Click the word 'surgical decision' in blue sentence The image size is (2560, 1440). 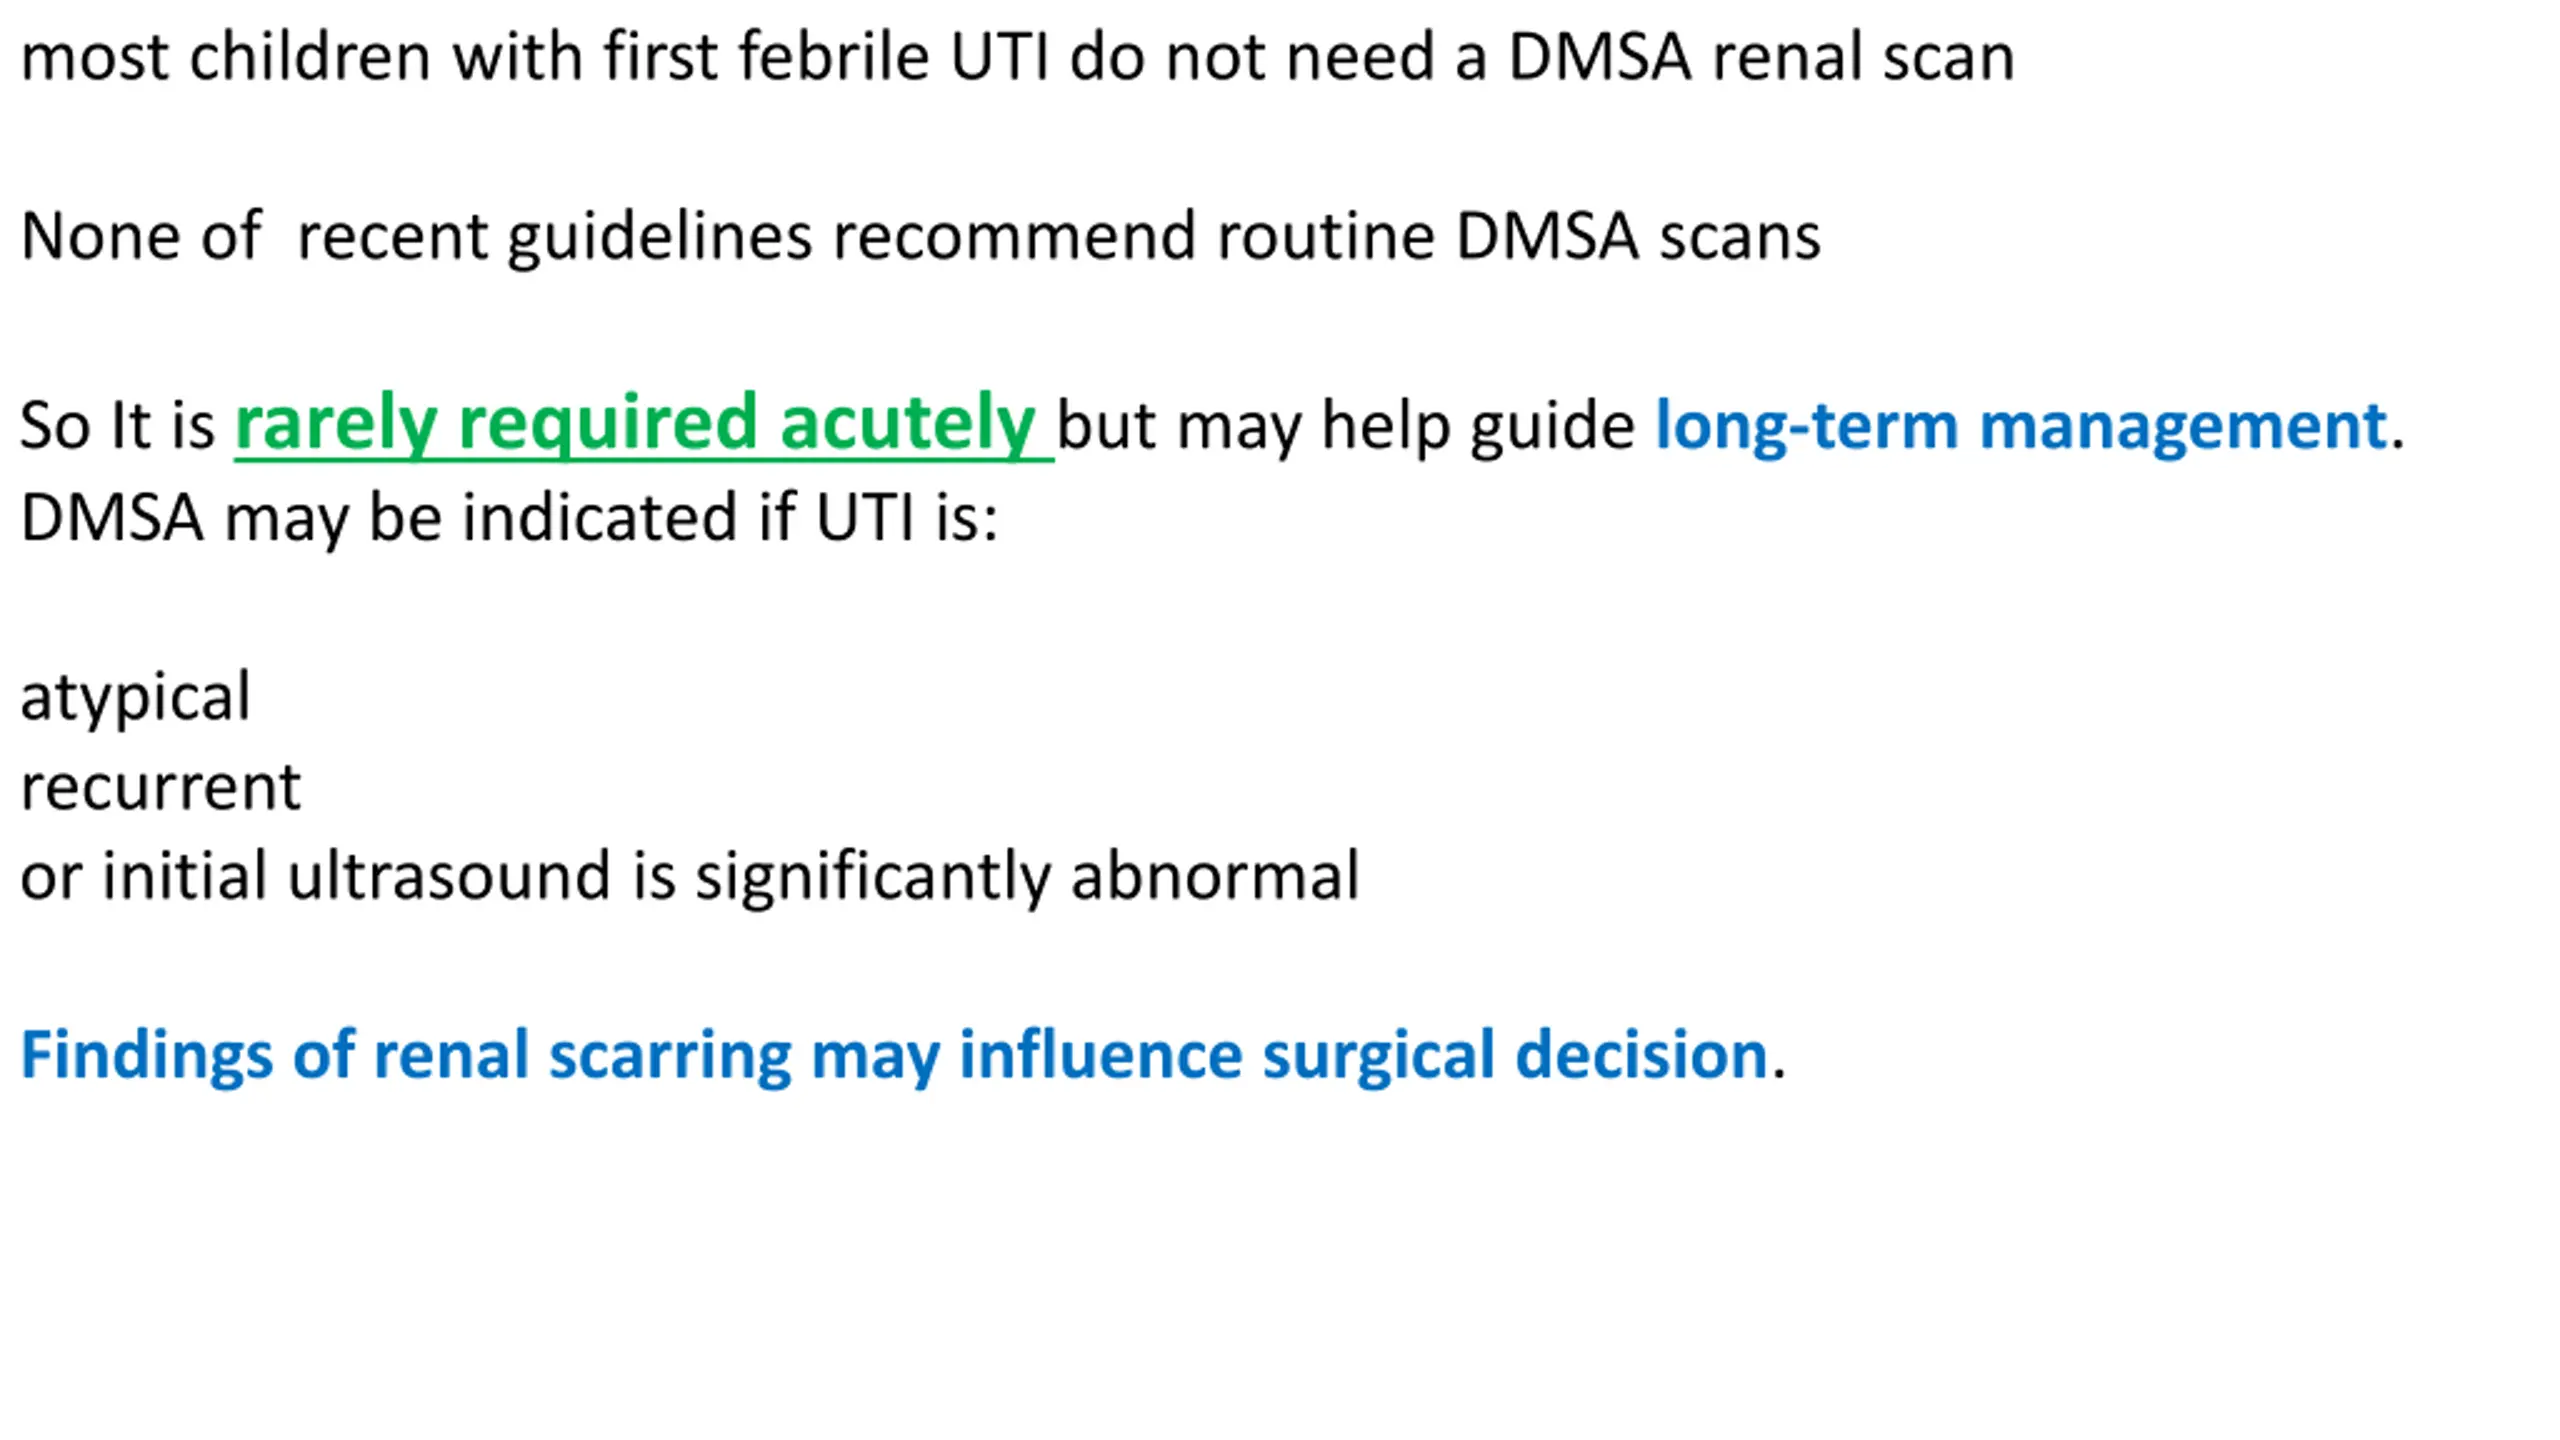[1515, 1056]
